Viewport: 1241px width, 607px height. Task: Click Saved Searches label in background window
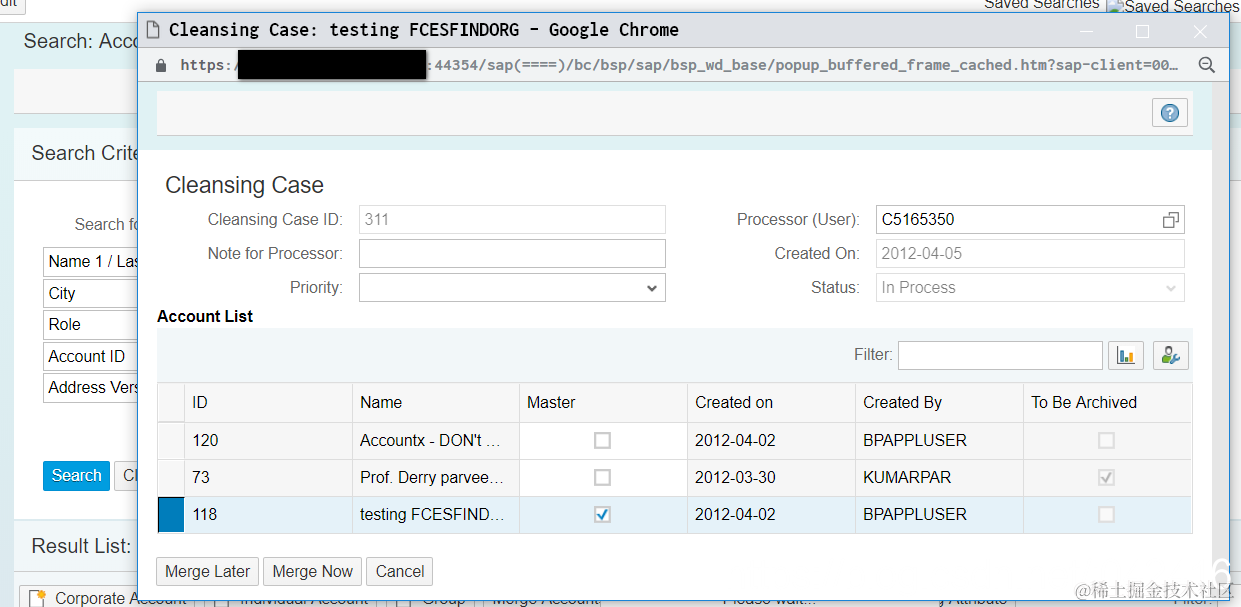pos(1041,5)
